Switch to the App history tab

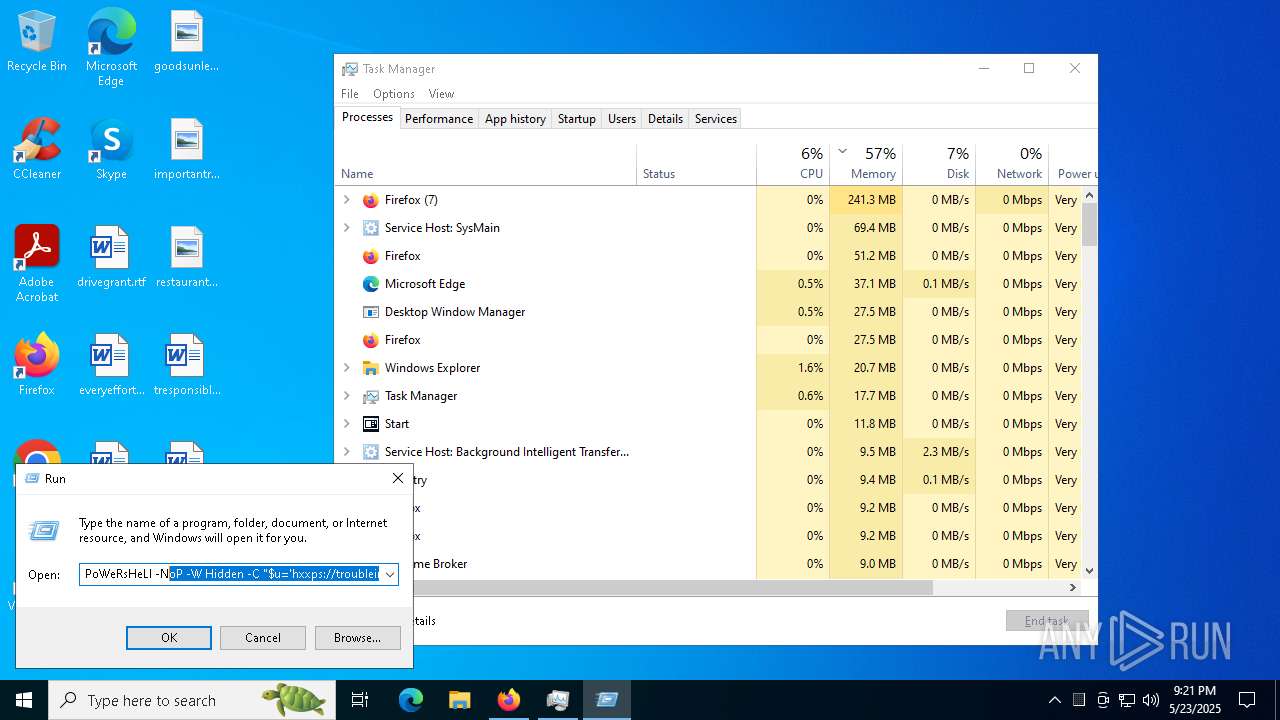[515, 119]
